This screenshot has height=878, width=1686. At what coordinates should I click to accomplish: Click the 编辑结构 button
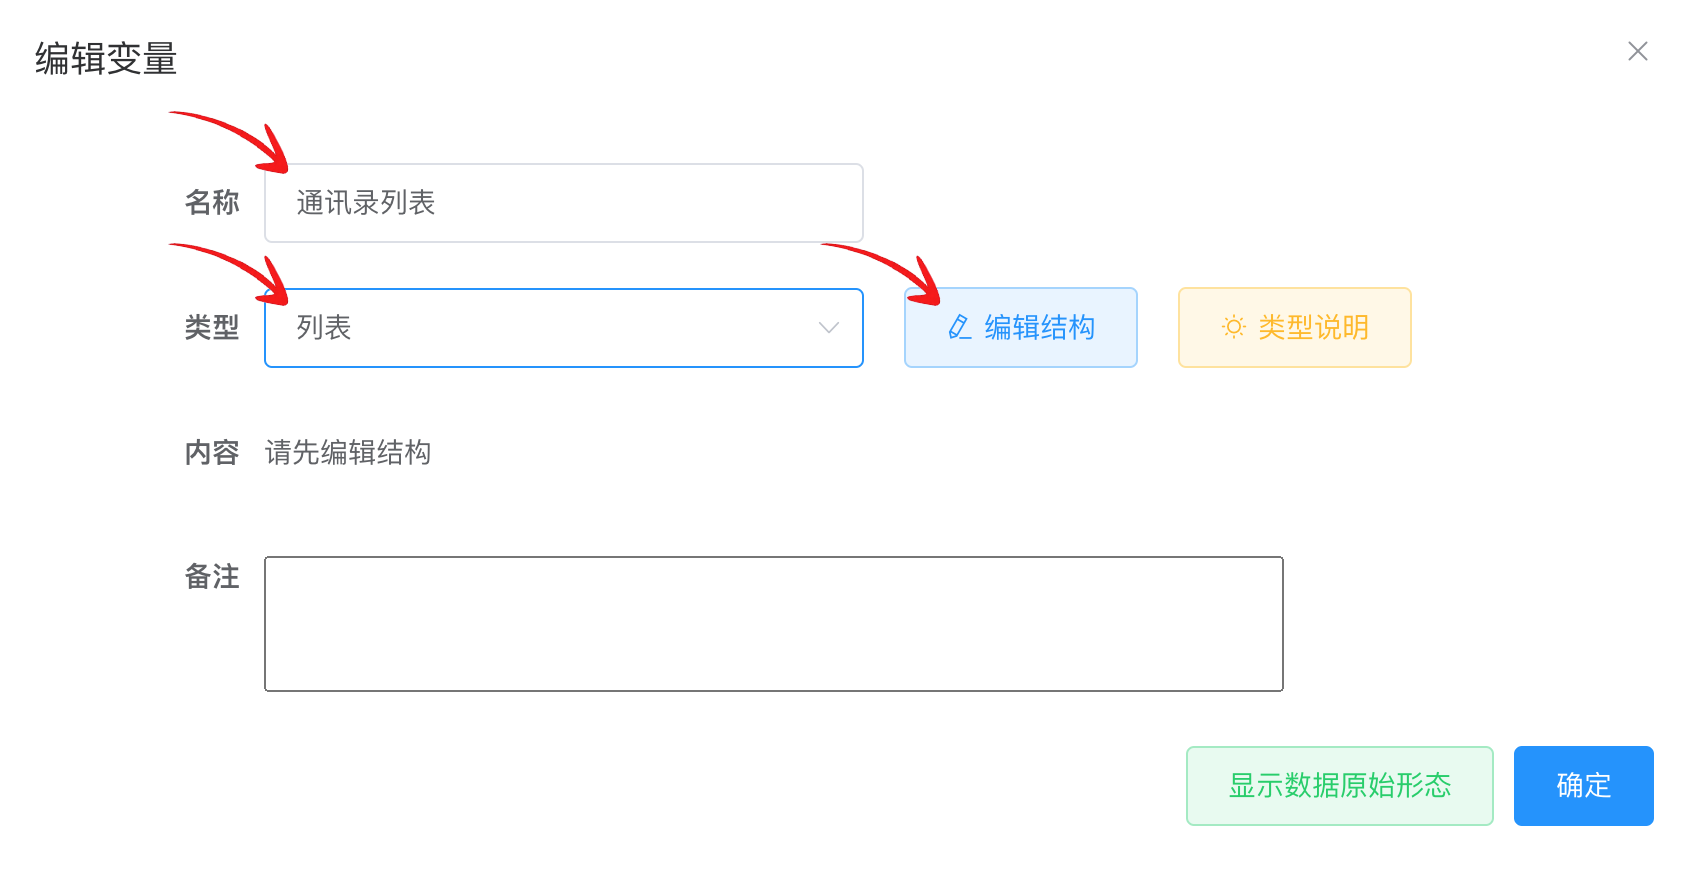(x=1021, y=328)
